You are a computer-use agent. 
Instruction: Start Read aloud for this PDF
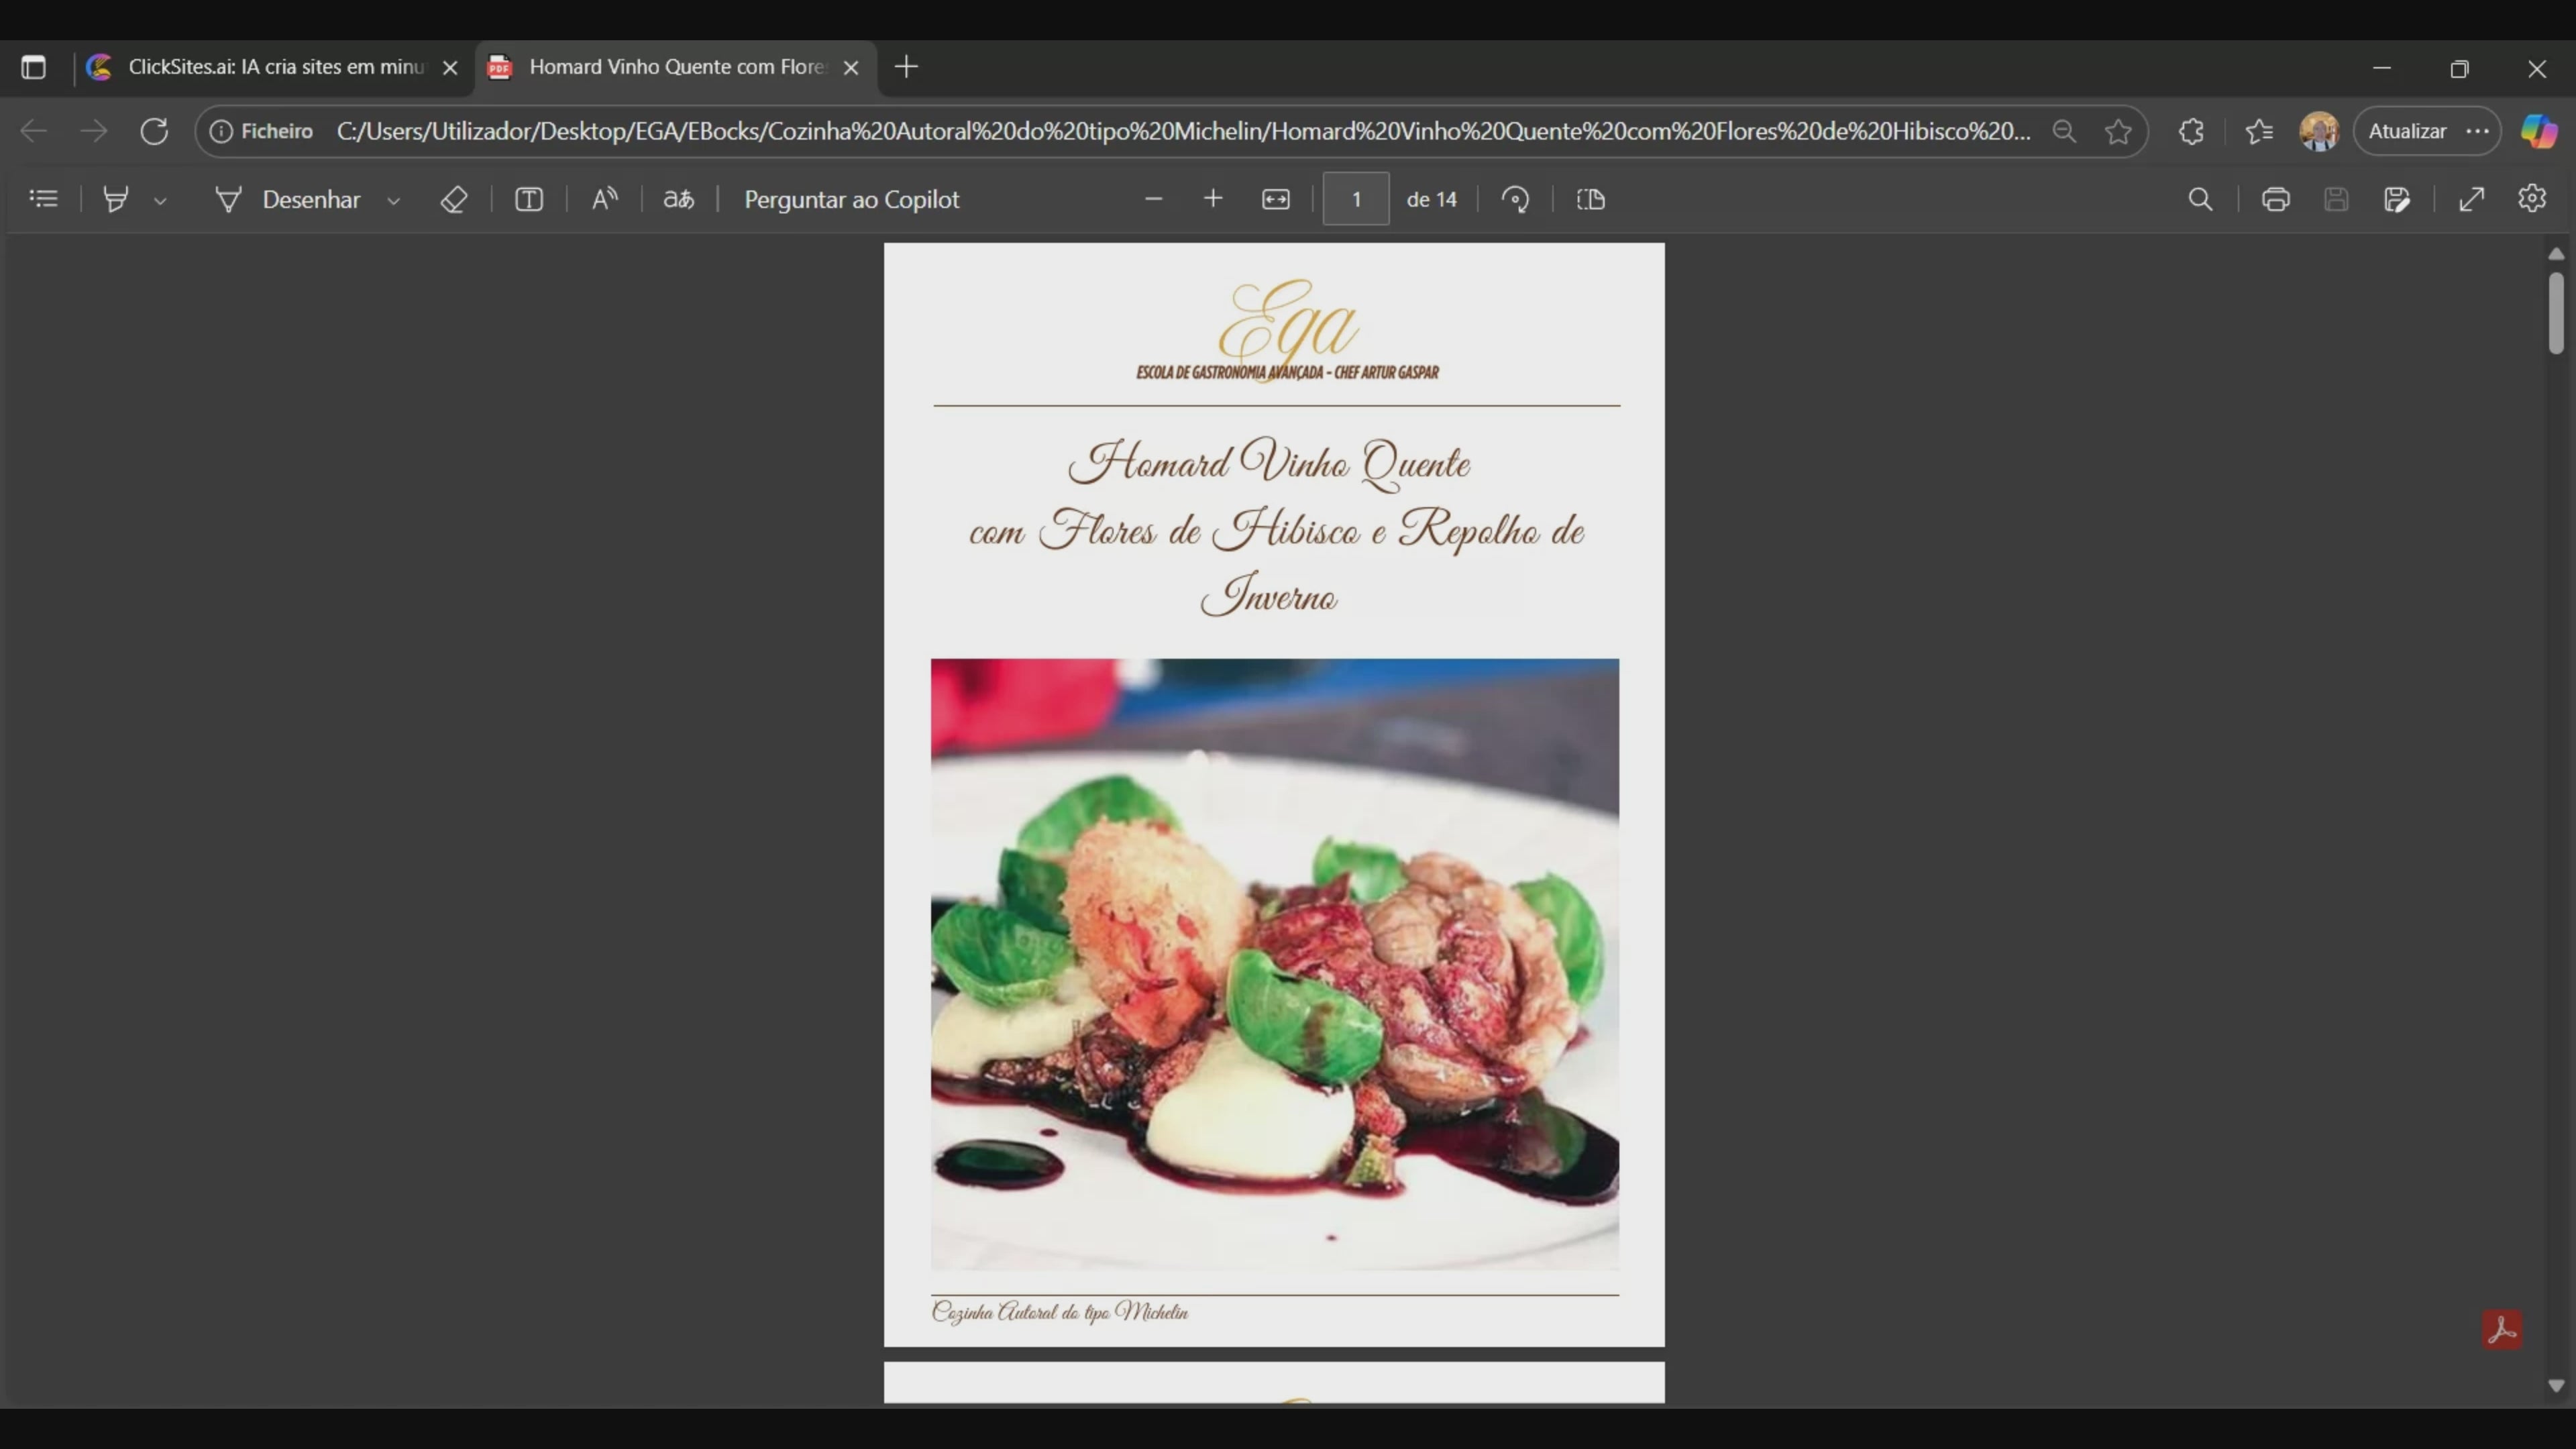[604, 199]
